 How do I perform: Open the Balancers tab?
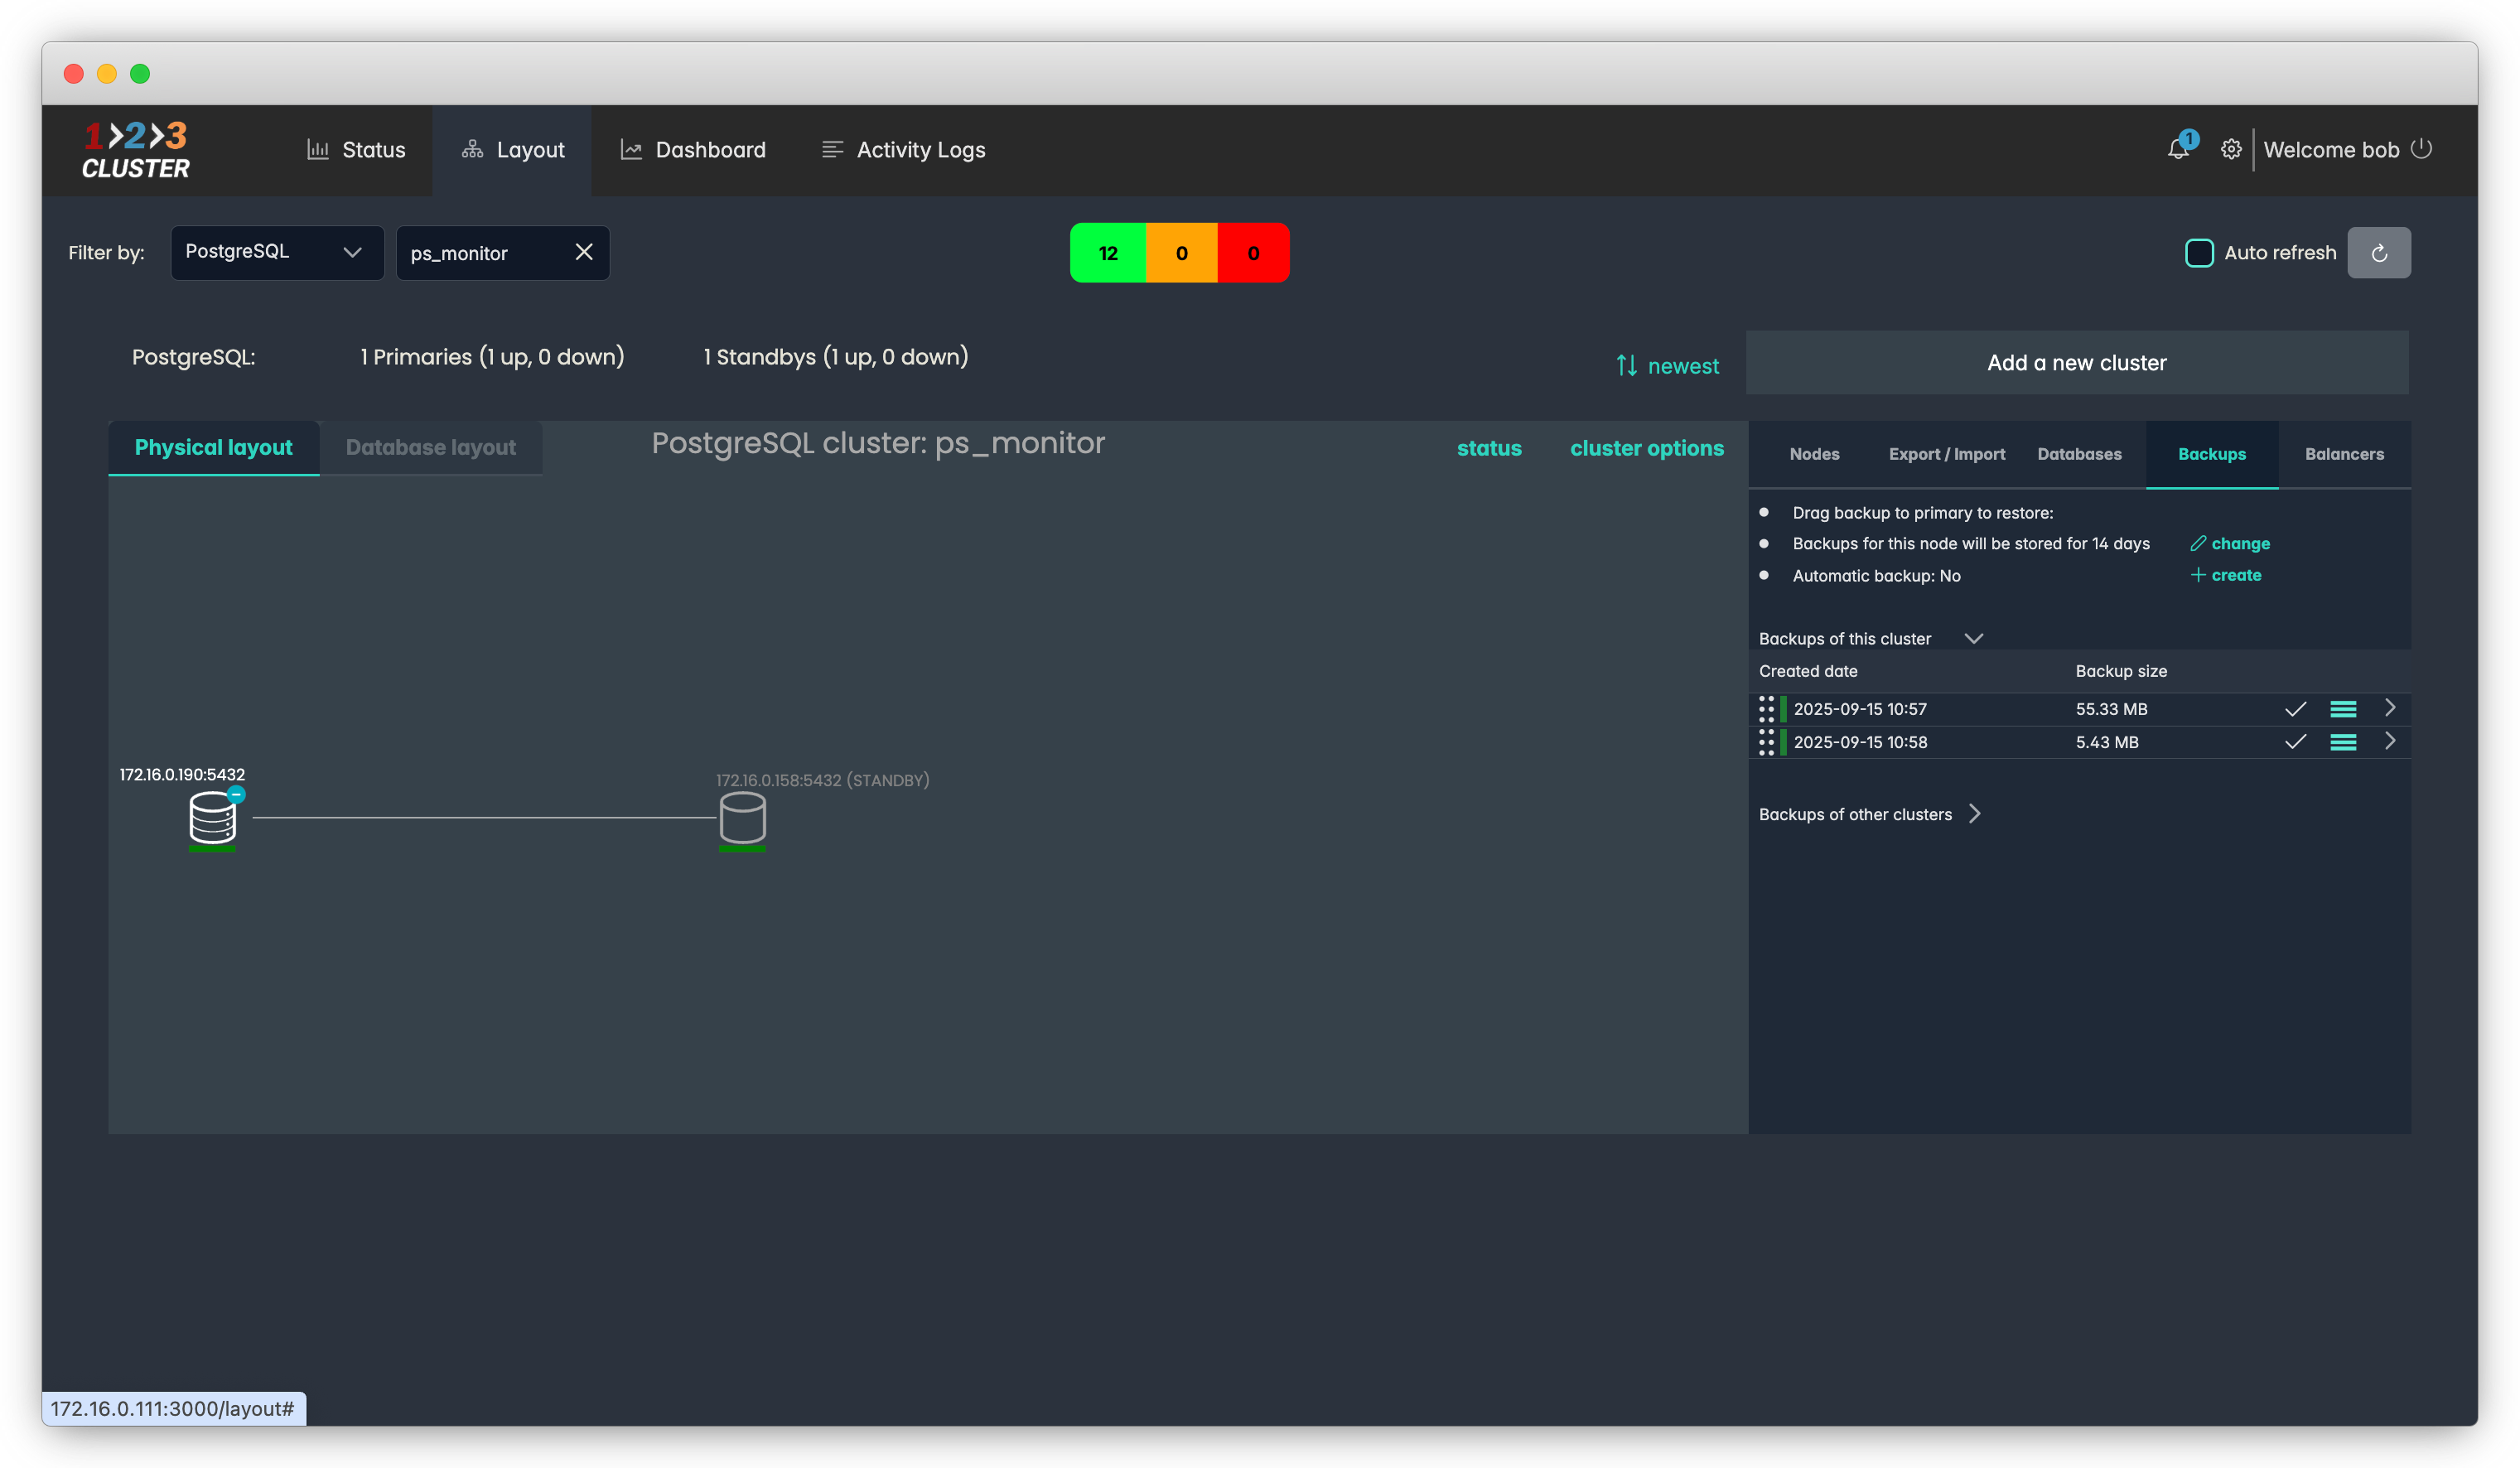(2344, 454)
